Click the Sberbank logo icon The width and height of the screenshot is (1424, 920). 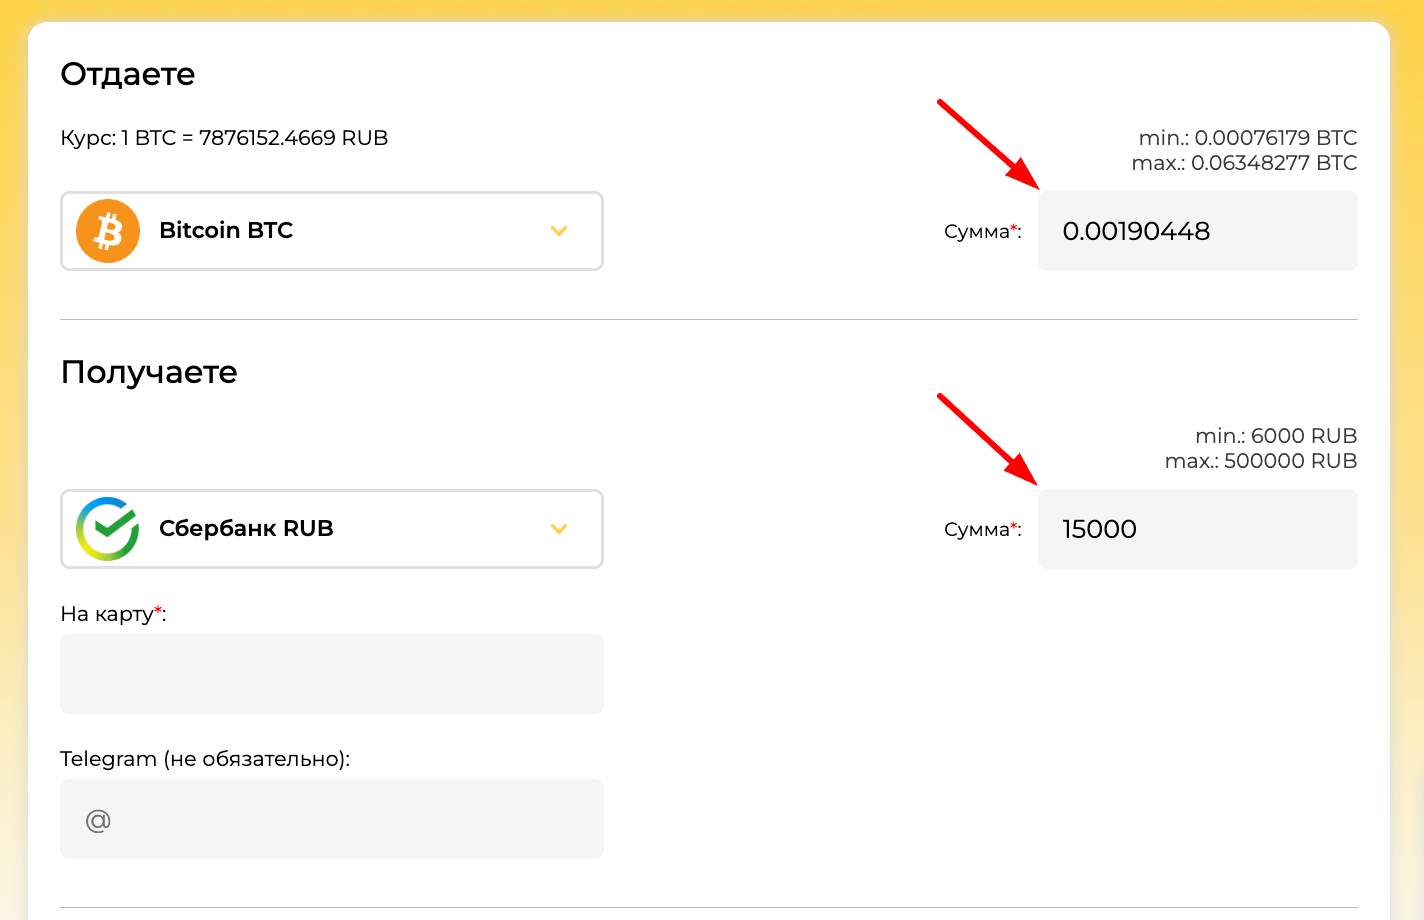108,529
